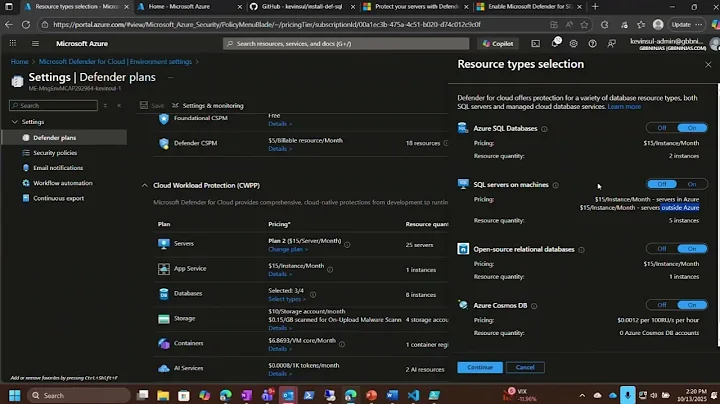Viewport: 720px width, 404px height.
Task: Turn Azure SQL Databases Off
Action: click(x=662, y=128)
